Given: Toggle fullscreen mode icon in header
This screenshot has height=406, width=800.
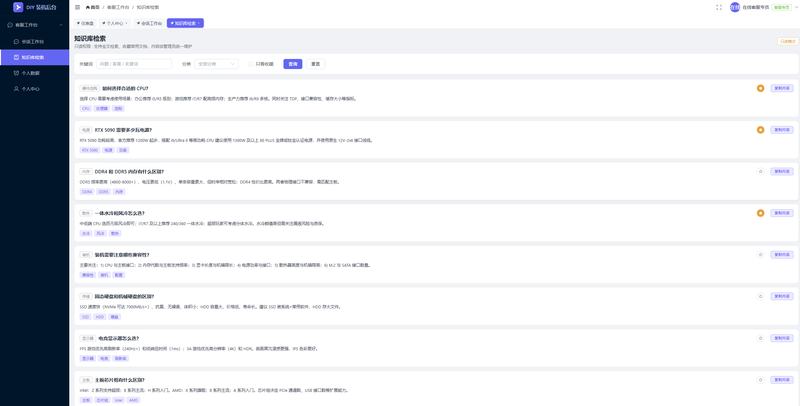Looking at the screenshot, I should 719,7.
